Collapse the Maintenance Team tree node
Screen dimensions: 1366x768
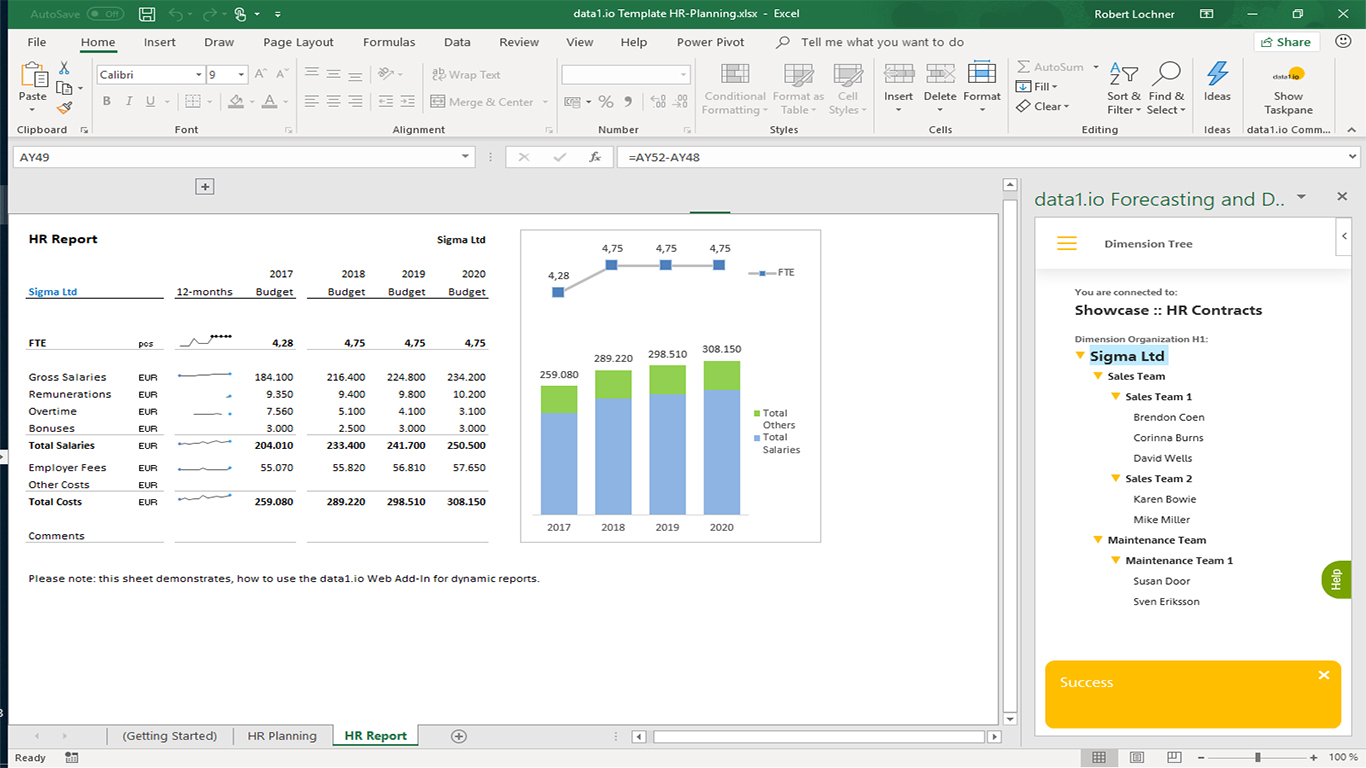1098,540
